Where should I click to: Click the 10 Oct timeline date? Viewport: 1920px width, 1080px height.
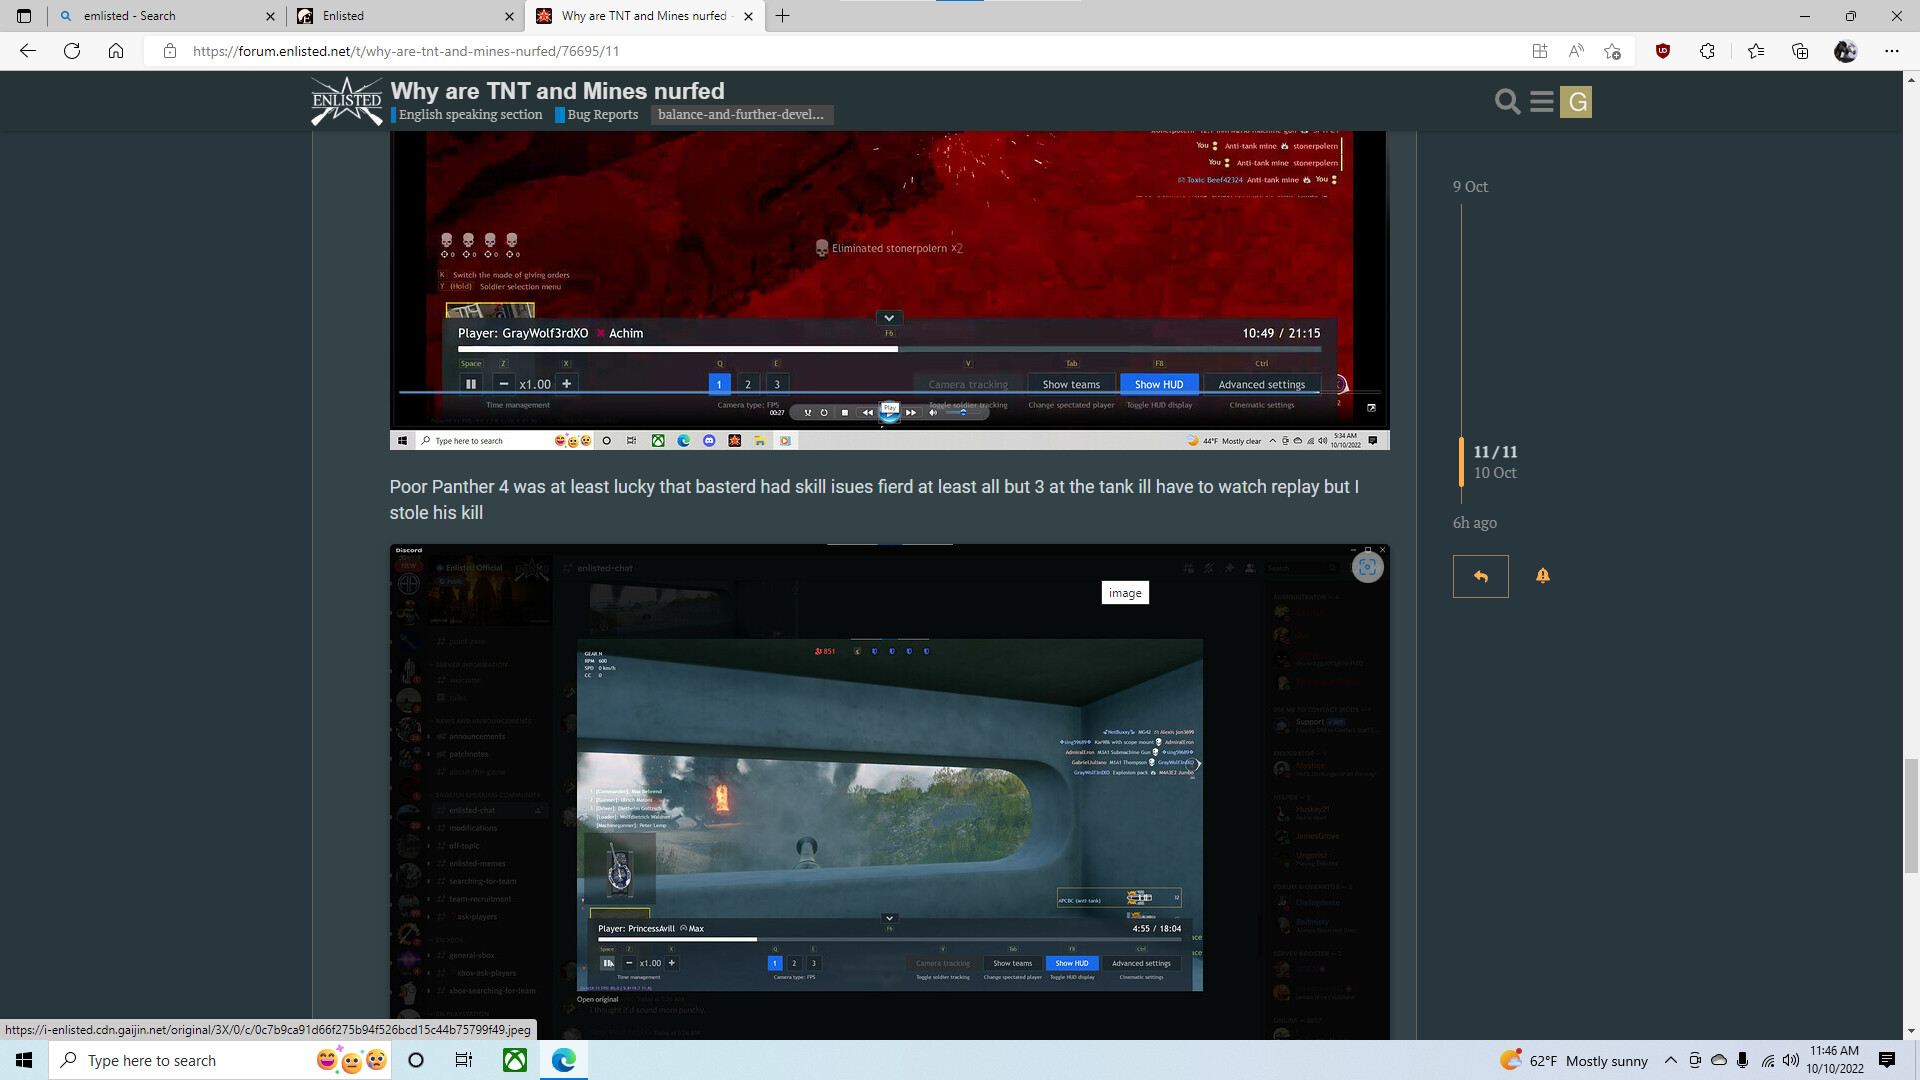(1494, 473)
